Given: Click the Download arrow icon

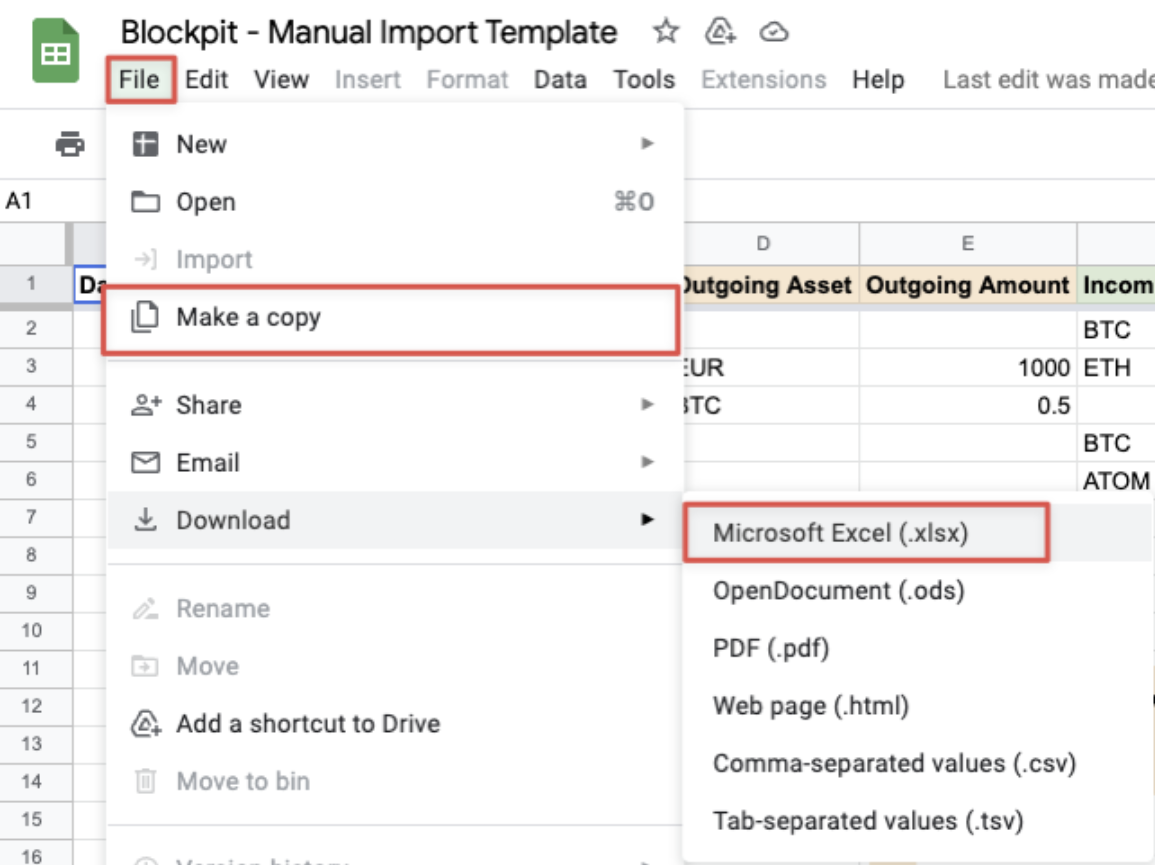Looking at the screenshot, I should pyautogui.click(x=145, y=519).
